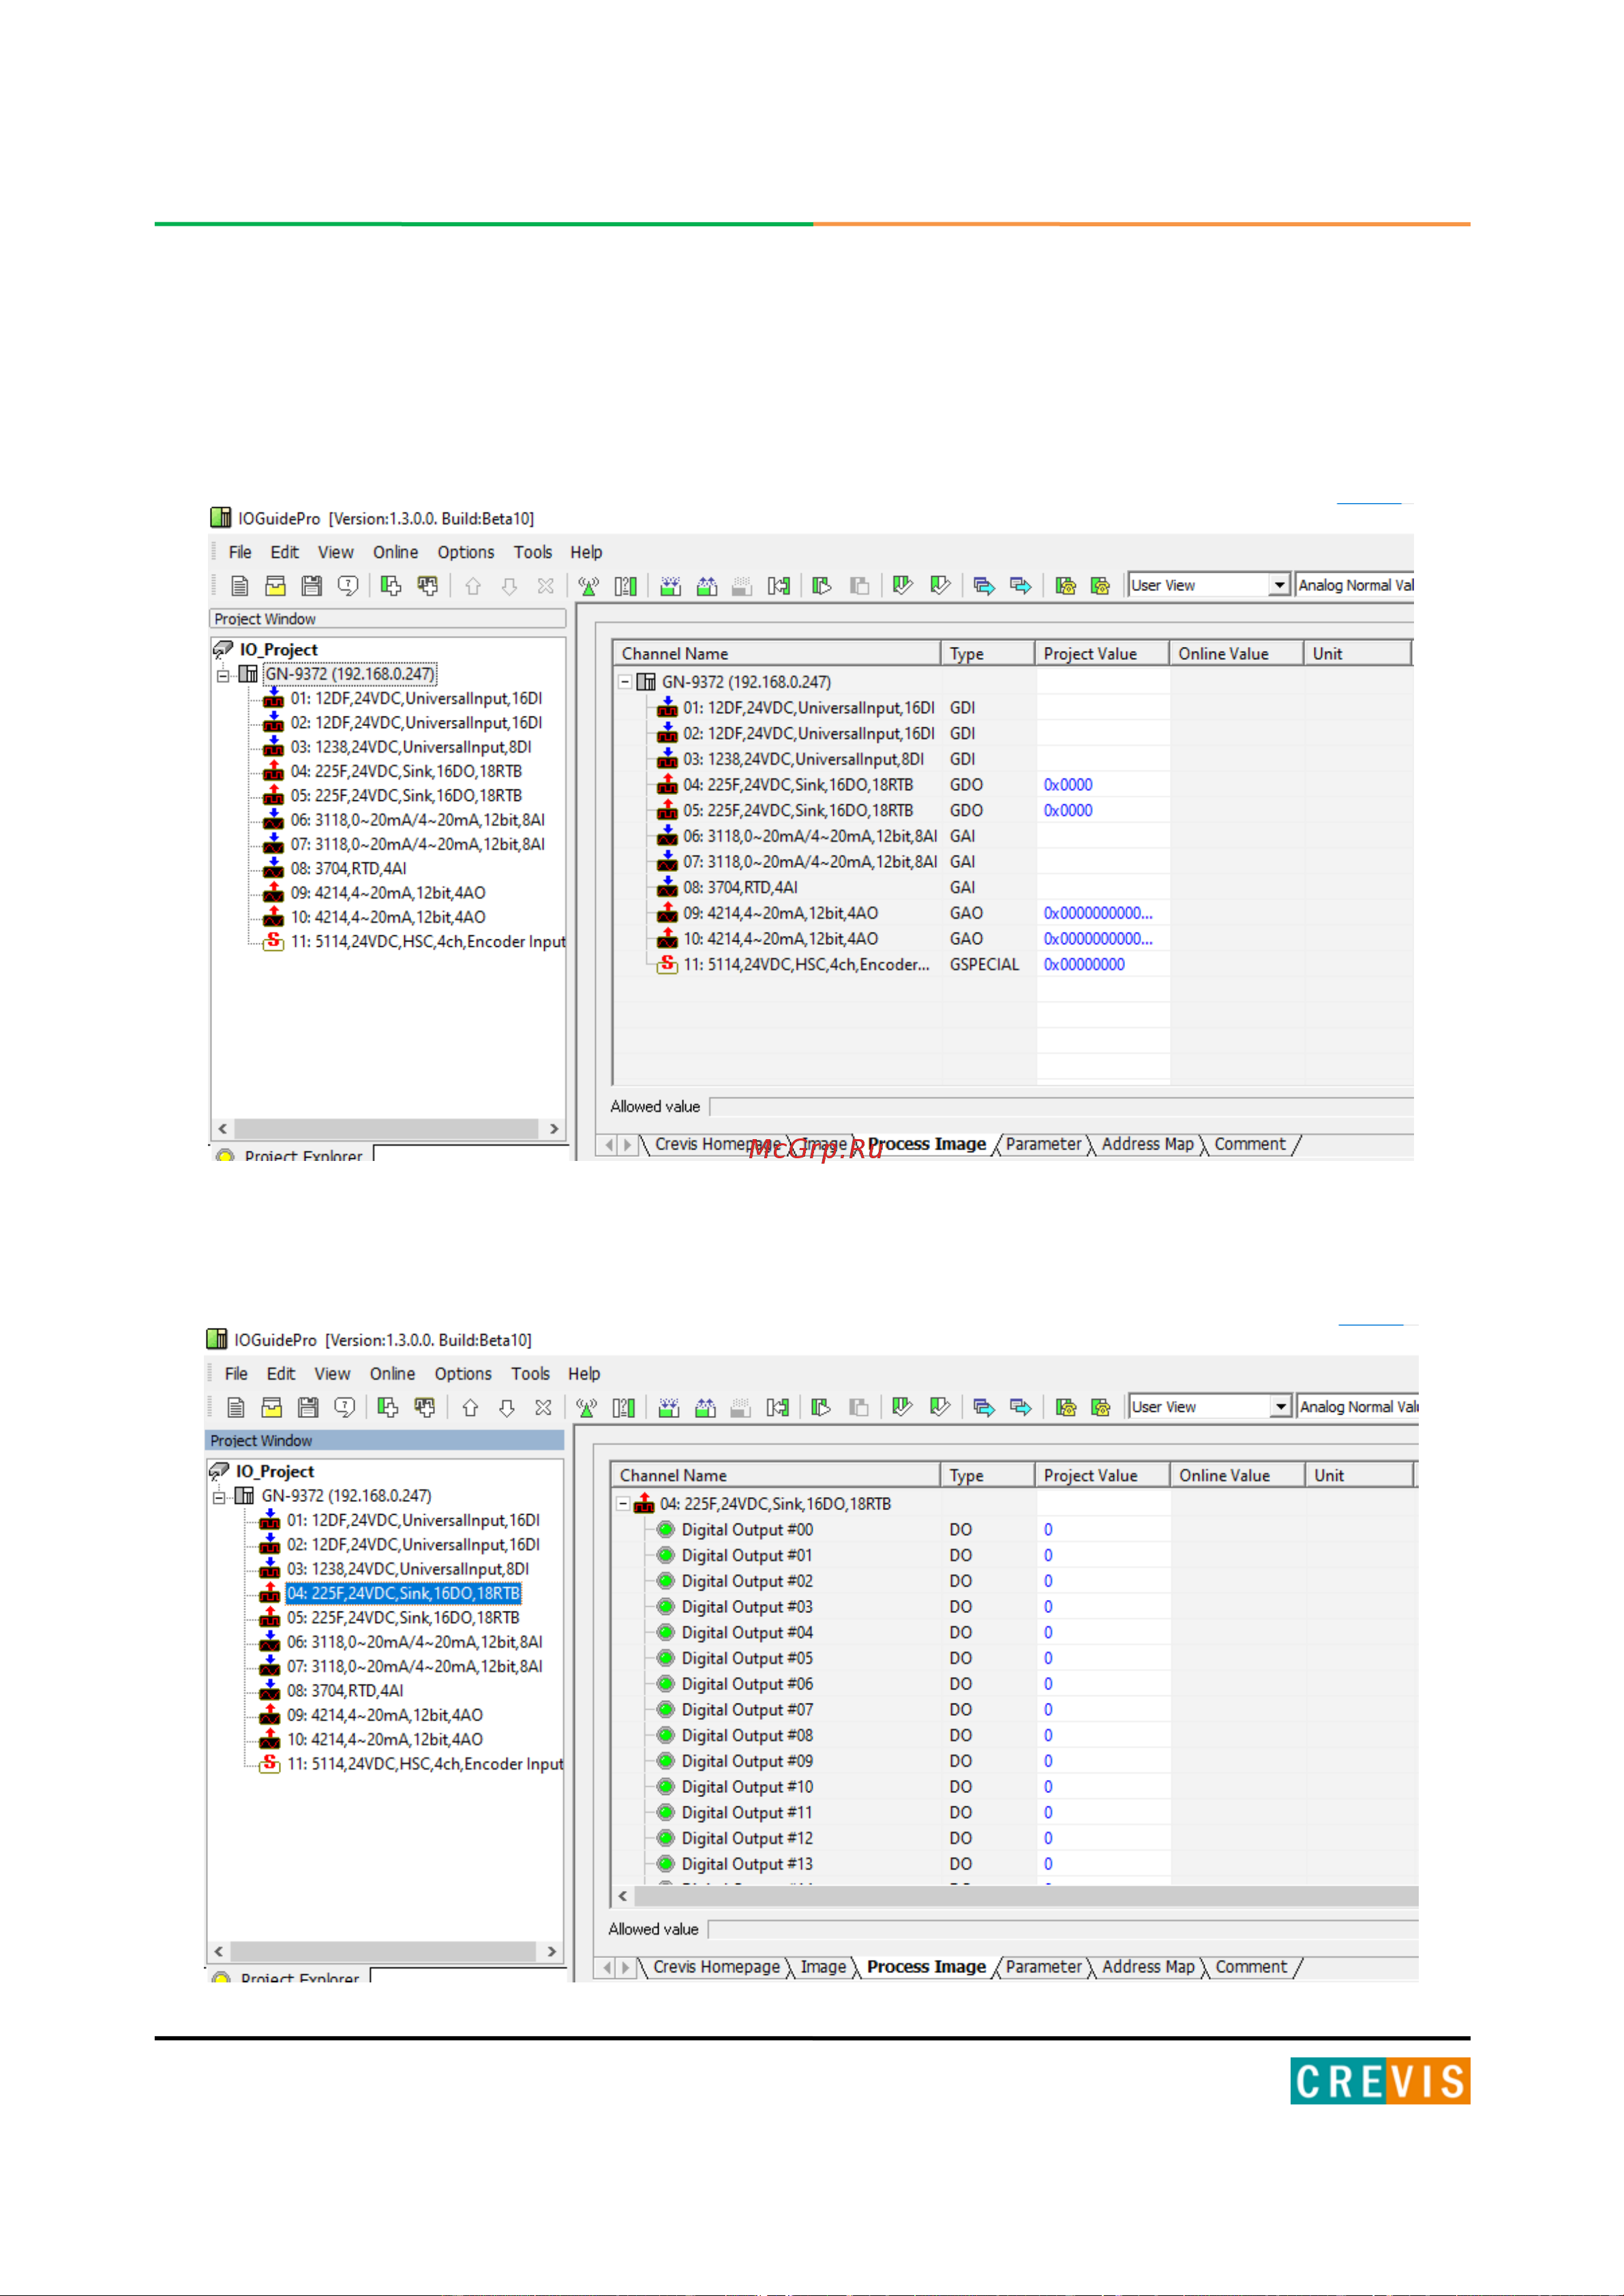Open the Options menu in lower window
Image resolution: width=1624 pixels, height=2296 pixels.
pos(463,1374)
